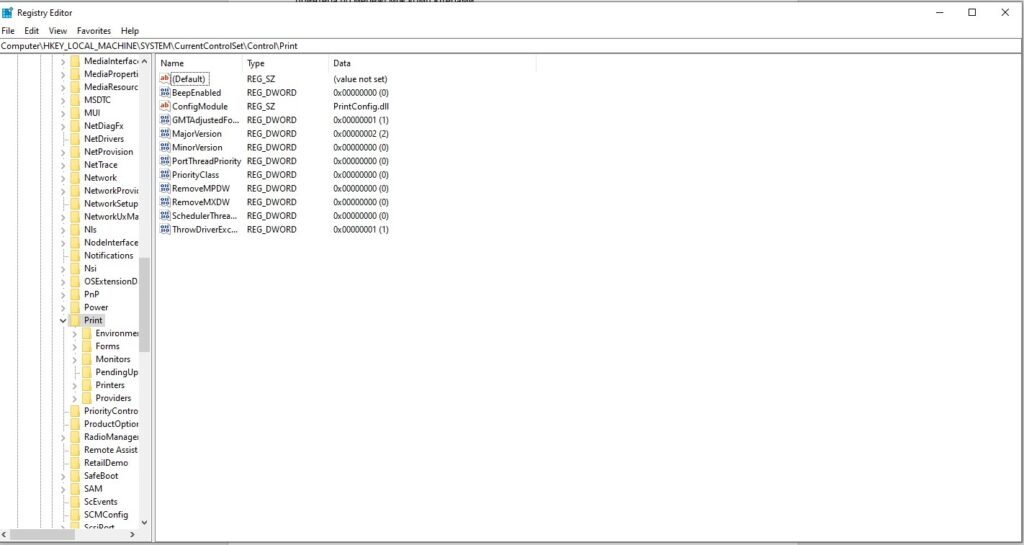The height and width of the screenshot is (545, 1024).
Task: Click the PriorityClass DWORD icon
Action: pos(165,175)
